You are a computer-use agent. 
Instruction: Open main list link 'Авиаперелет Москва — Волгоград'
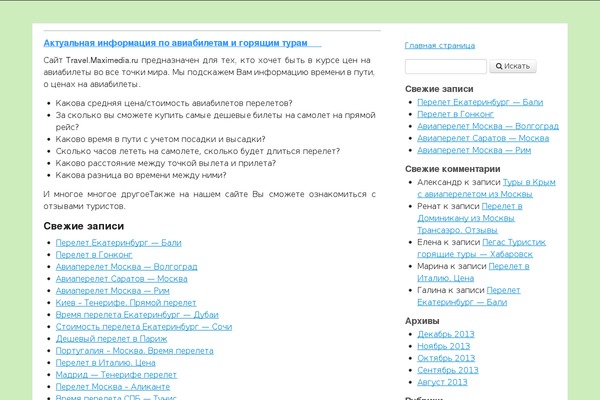coord(126,267)
